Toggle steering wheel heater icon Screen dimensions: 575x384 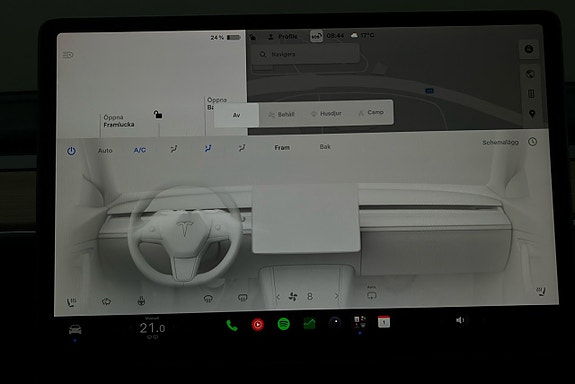(141, 301)
